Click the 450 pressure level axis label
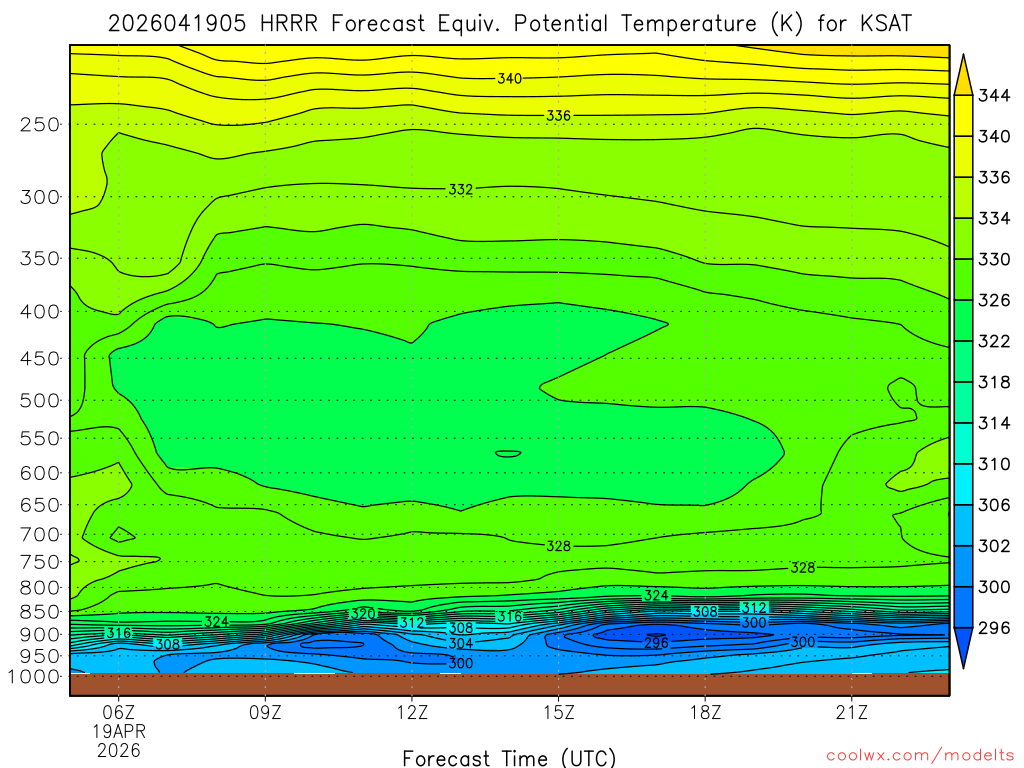This screenshot has width=1024, height=768. click(39, 359)
